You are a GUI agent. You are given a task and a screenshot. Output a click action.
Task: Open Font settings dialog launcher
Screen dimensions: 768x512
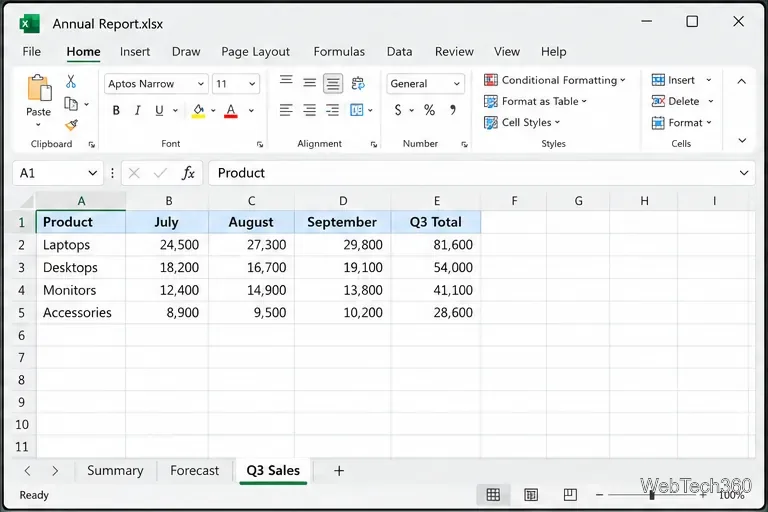click(x=260, y=145)
